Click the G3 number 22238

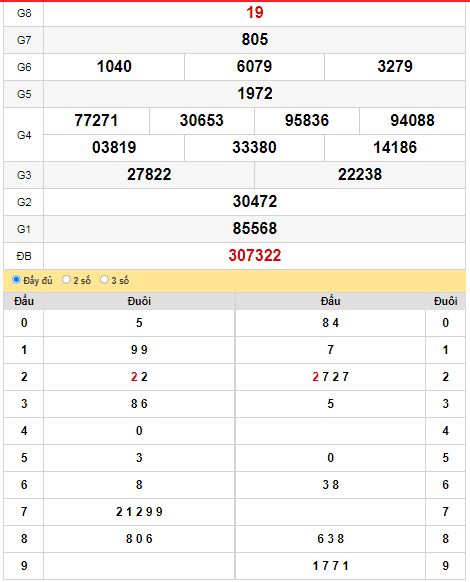[360, 175]
